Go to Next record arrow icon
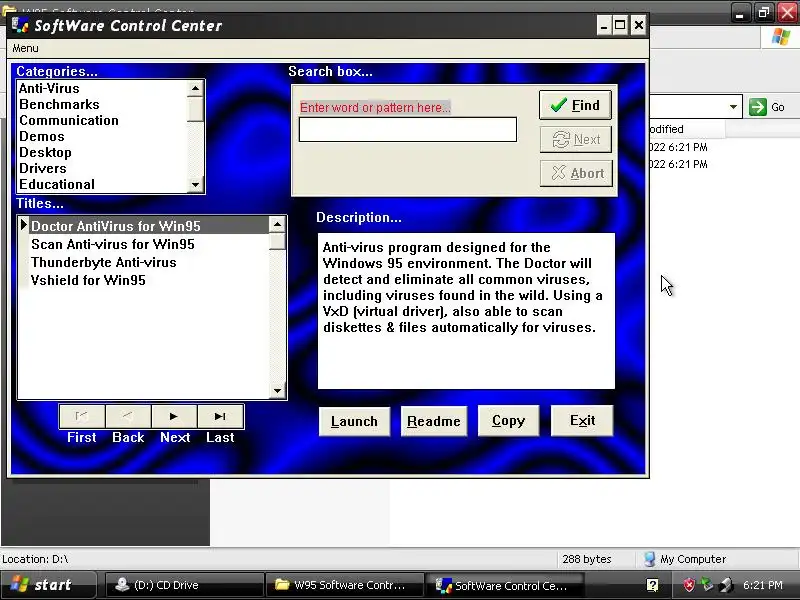 [174, 416]
